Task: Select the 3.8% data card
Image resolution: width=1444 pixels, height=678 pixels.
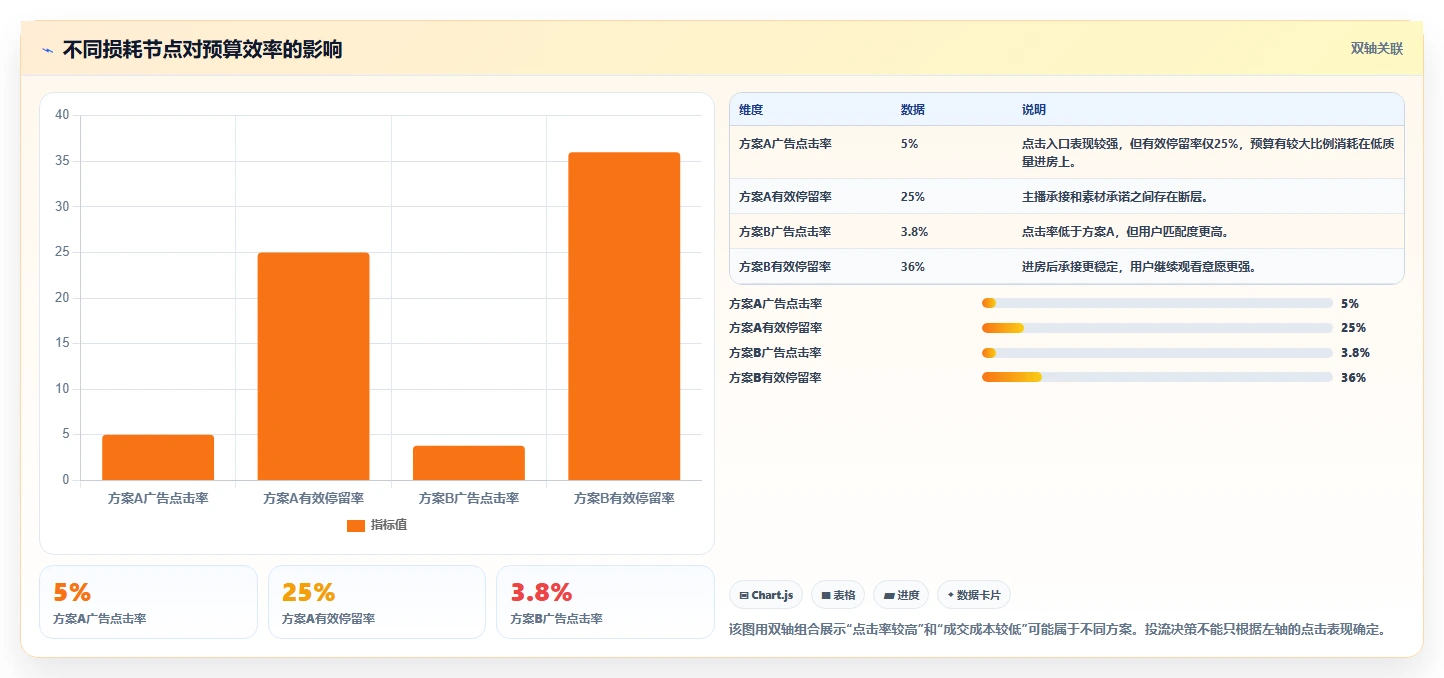Action: coord(605,602)
